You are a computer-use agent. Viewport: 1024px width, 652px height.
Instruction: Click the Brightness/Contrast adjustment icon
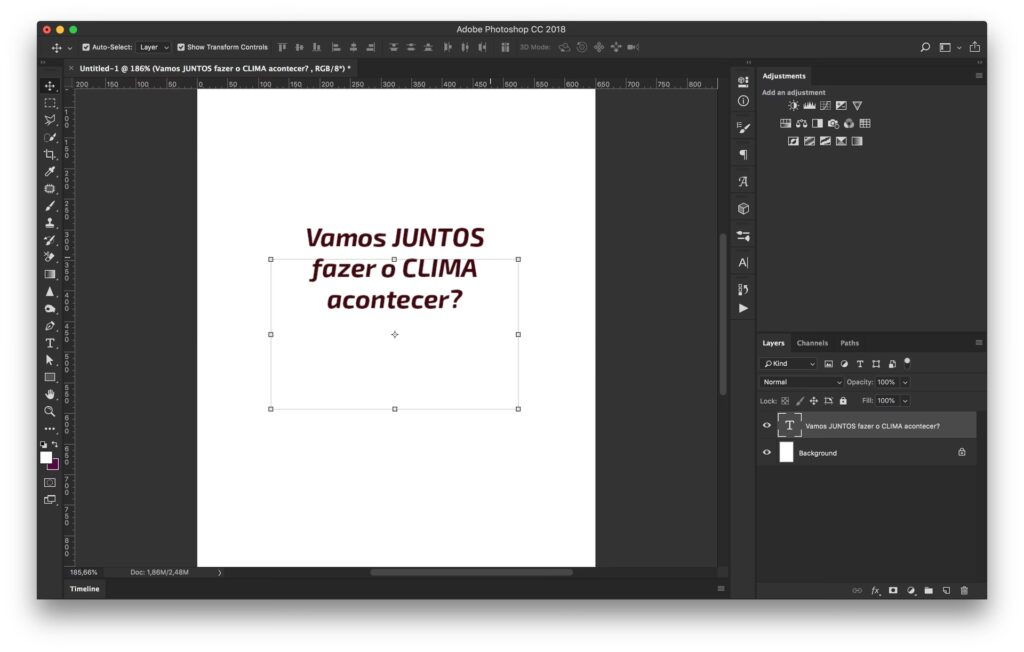[793, 106]
